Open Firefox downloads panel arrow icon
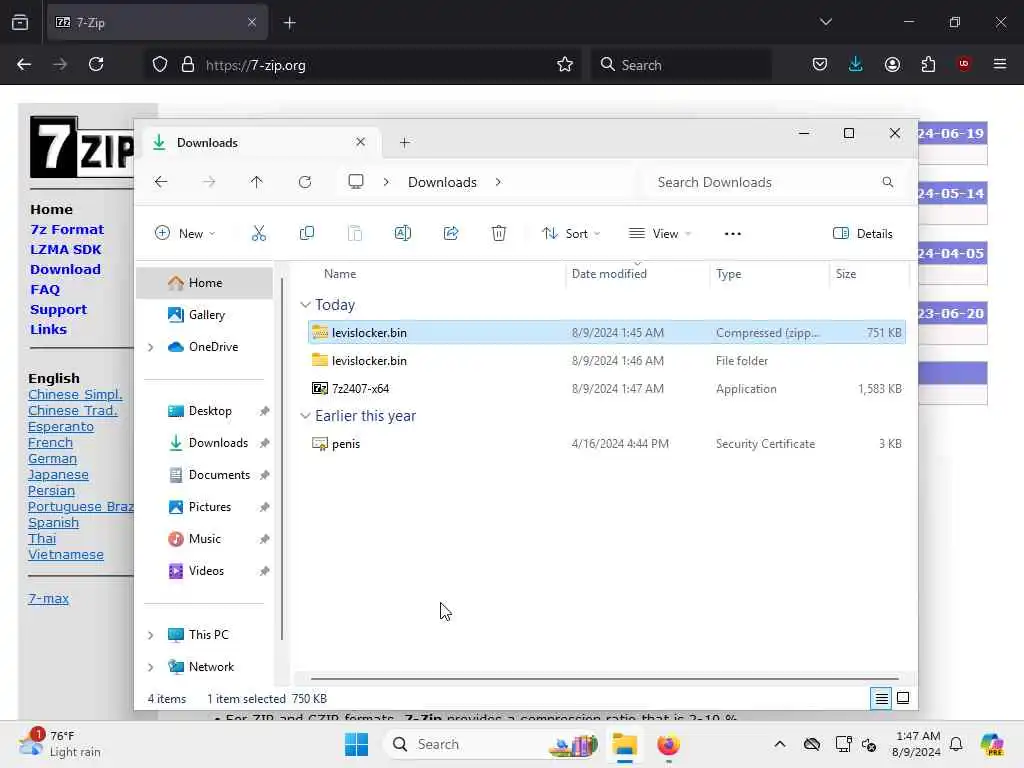Screen dimensions: 1024x768 pos(856,64)
